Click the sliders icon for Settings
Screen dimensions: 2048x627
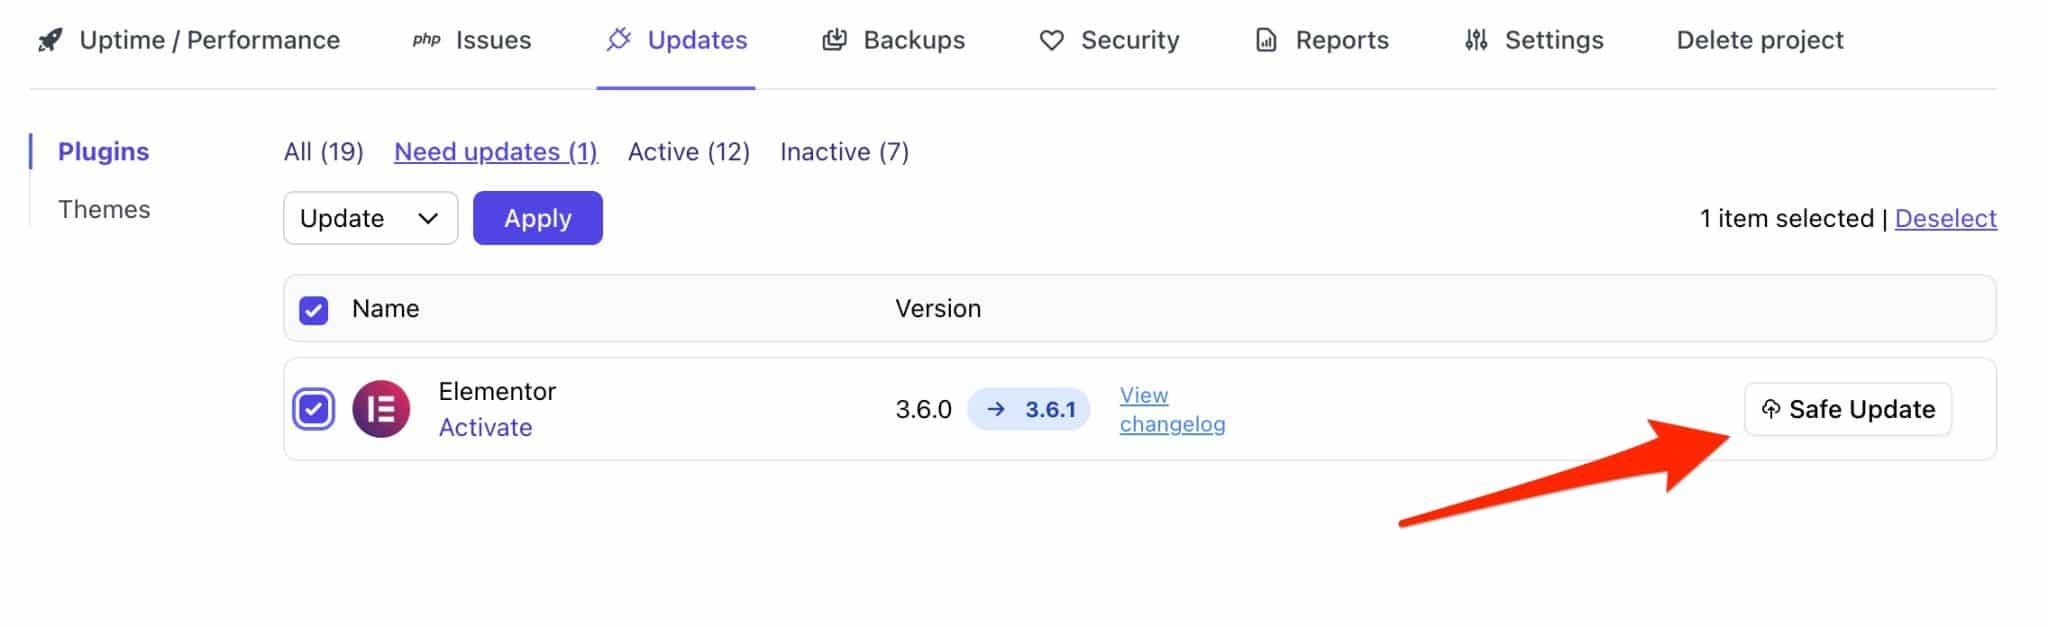click(1476, 40)
